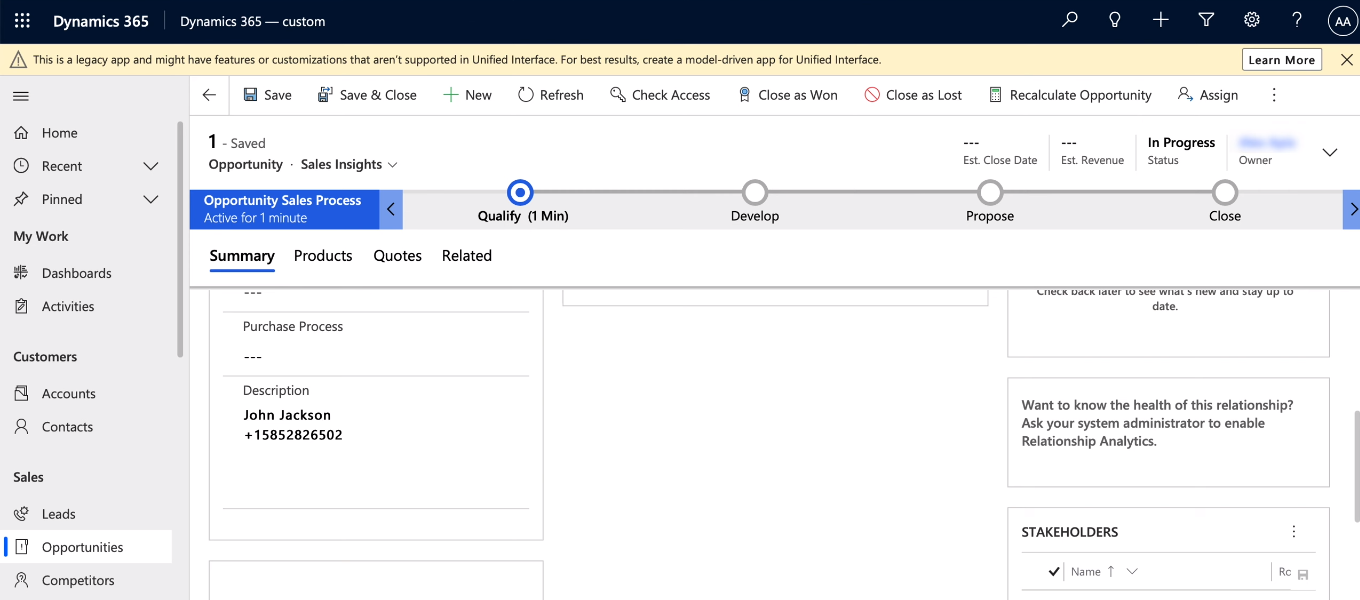This screenshot has width=1360, height=600.
Task: Open the AA user account avatar
Action: point(1342,21)
